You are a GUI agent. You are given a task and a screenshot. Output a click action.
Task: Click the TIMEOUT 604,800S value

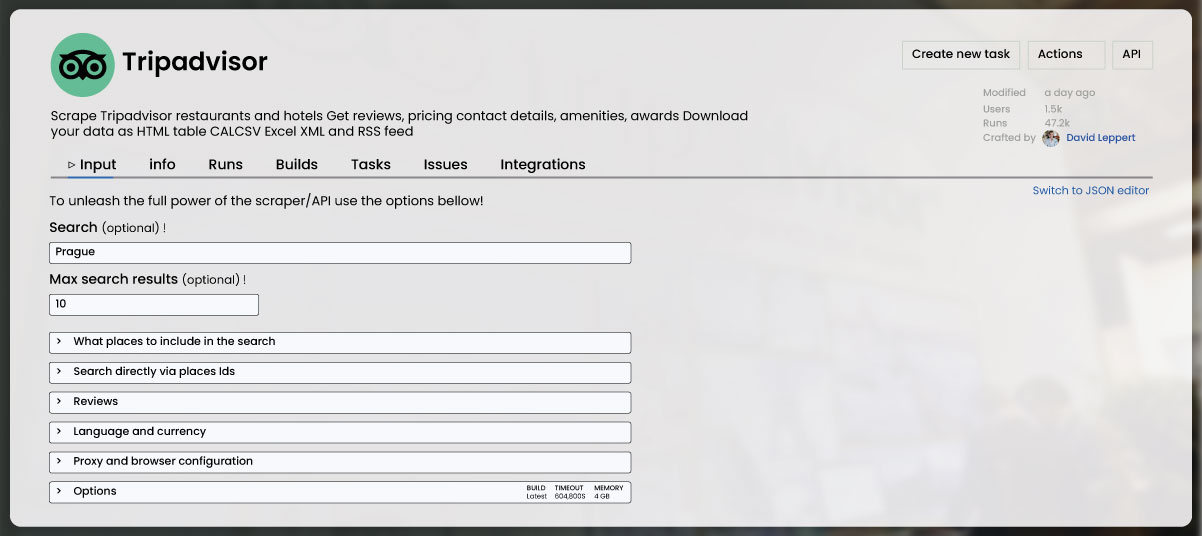point(570,492)
